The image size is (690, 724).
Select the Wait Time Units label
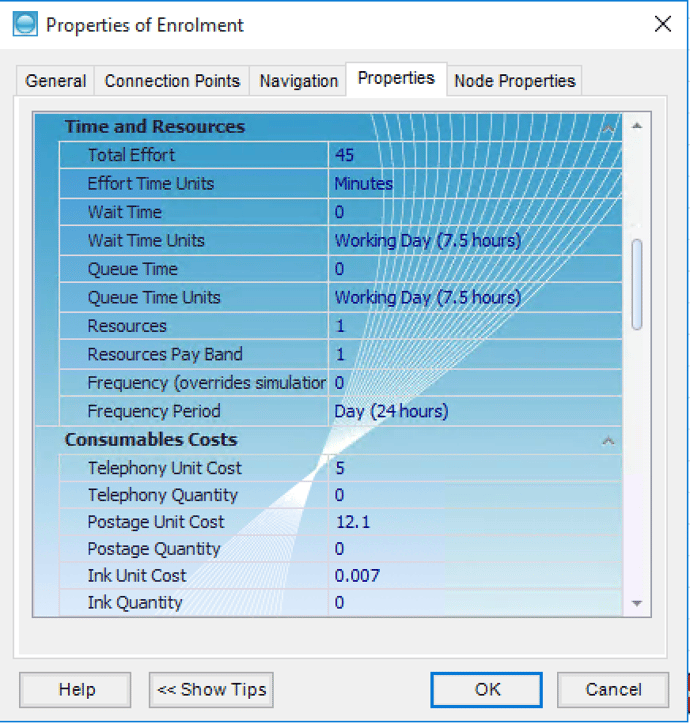point(146,241)
